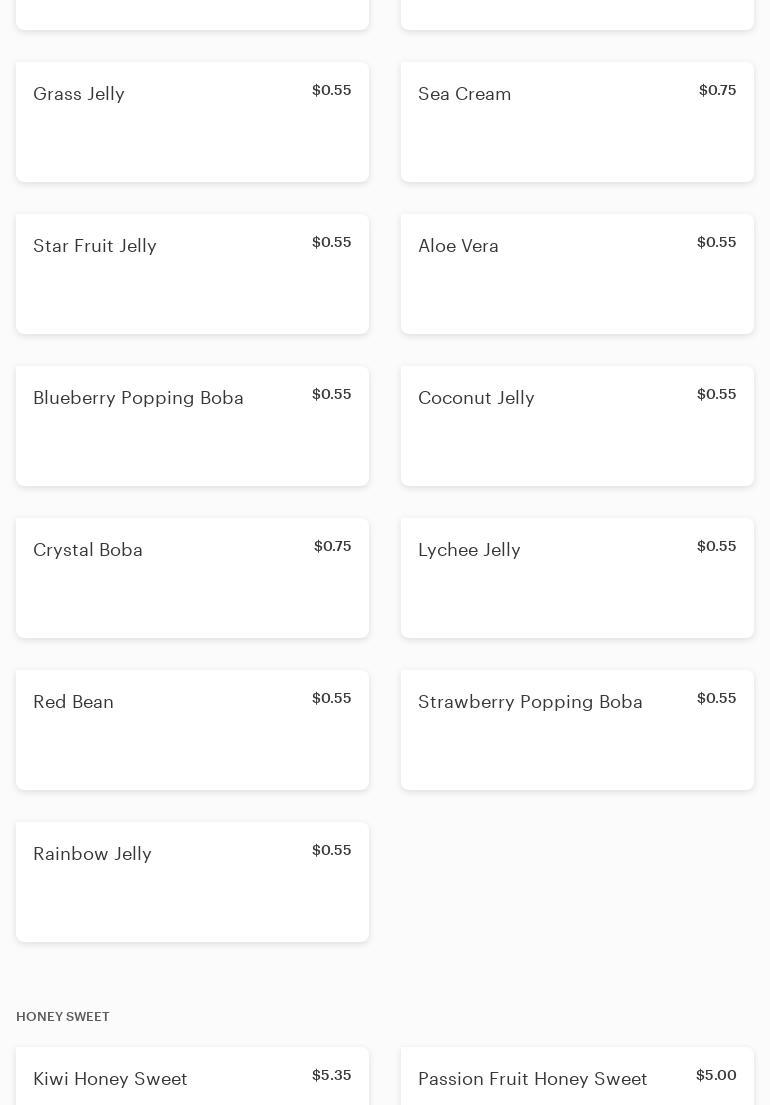Select the Grass Jelly topping card
This screenshot has height=1105, width=770.
coord(192,122)
